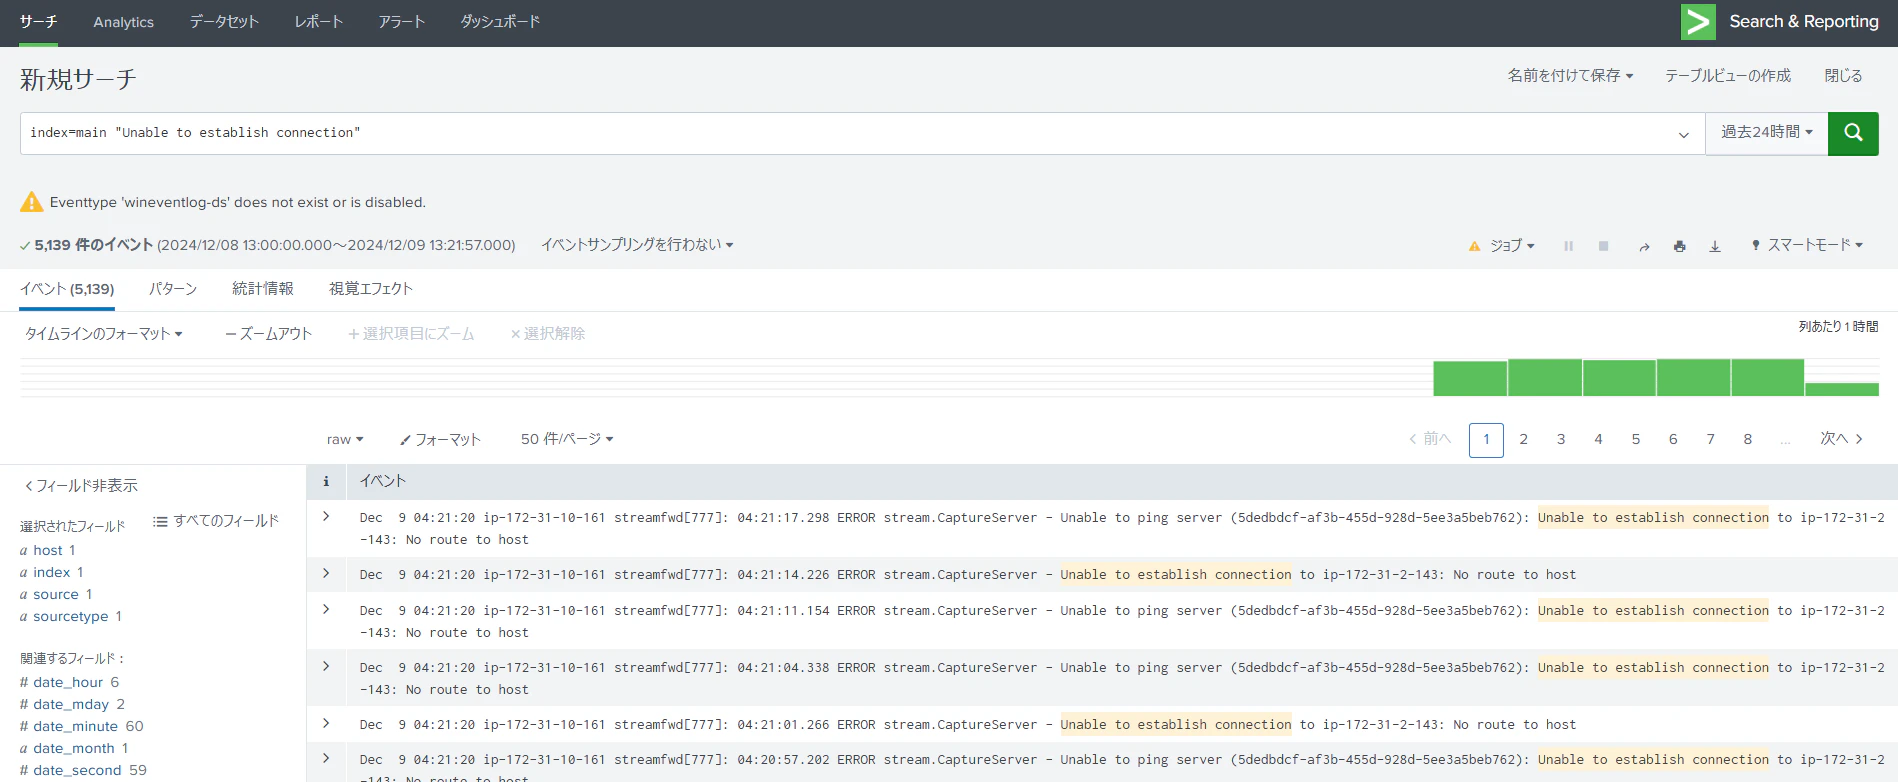
Task: Click the 閉じる button
Action: 1843,76
